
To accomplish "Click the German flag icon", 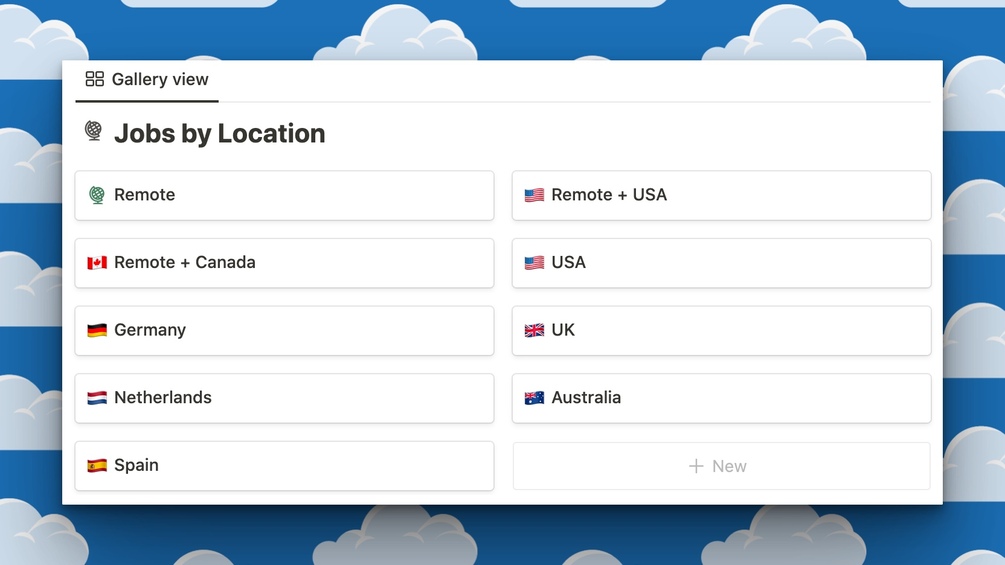I will pyautogui.click(x=97, y=330).
